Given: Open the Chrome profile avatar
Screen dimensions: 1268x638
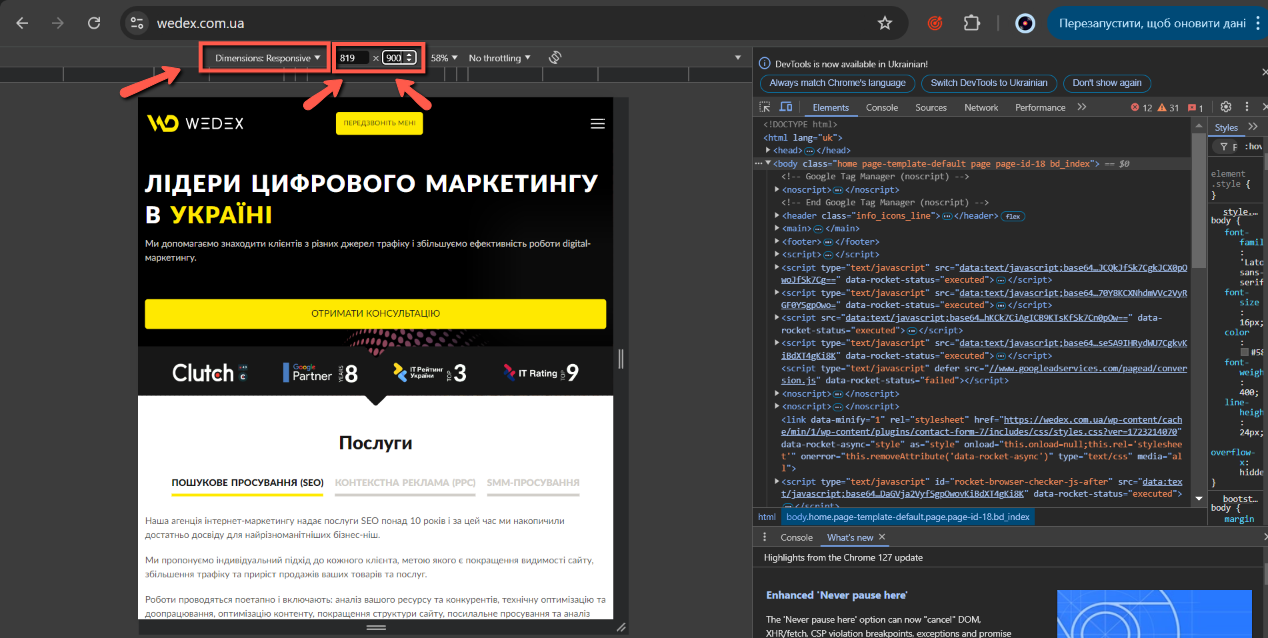Looking at the screenshot, I should coord(1025,22).
